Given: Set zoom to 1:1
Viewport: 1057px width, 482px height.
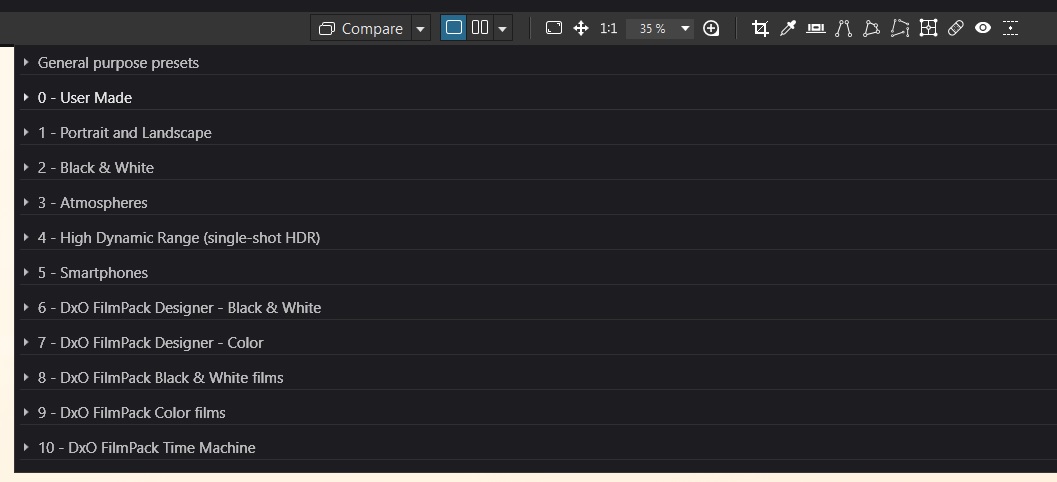Looking at the screenshot, I should pyautogui.click(x=608, y=28).
